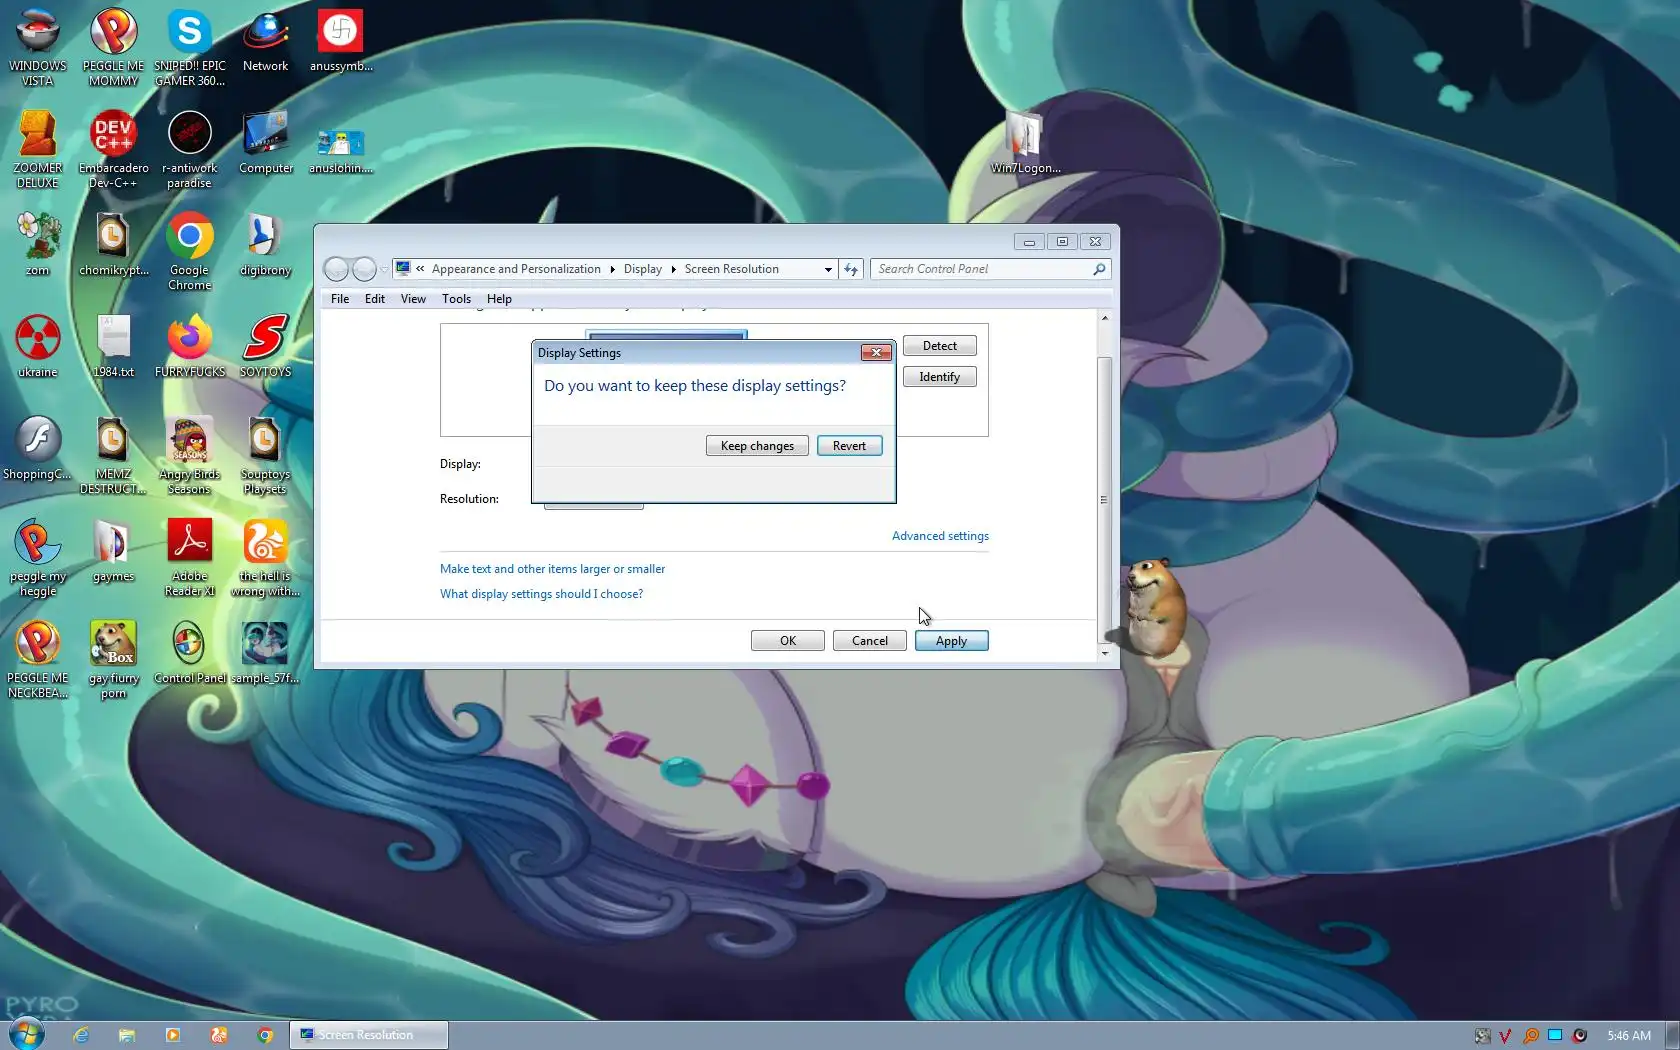The image size is (1680, 1050).
Task: Select the Angry Birds Seasons desktop icon
Action: click(x=189, y=455)
